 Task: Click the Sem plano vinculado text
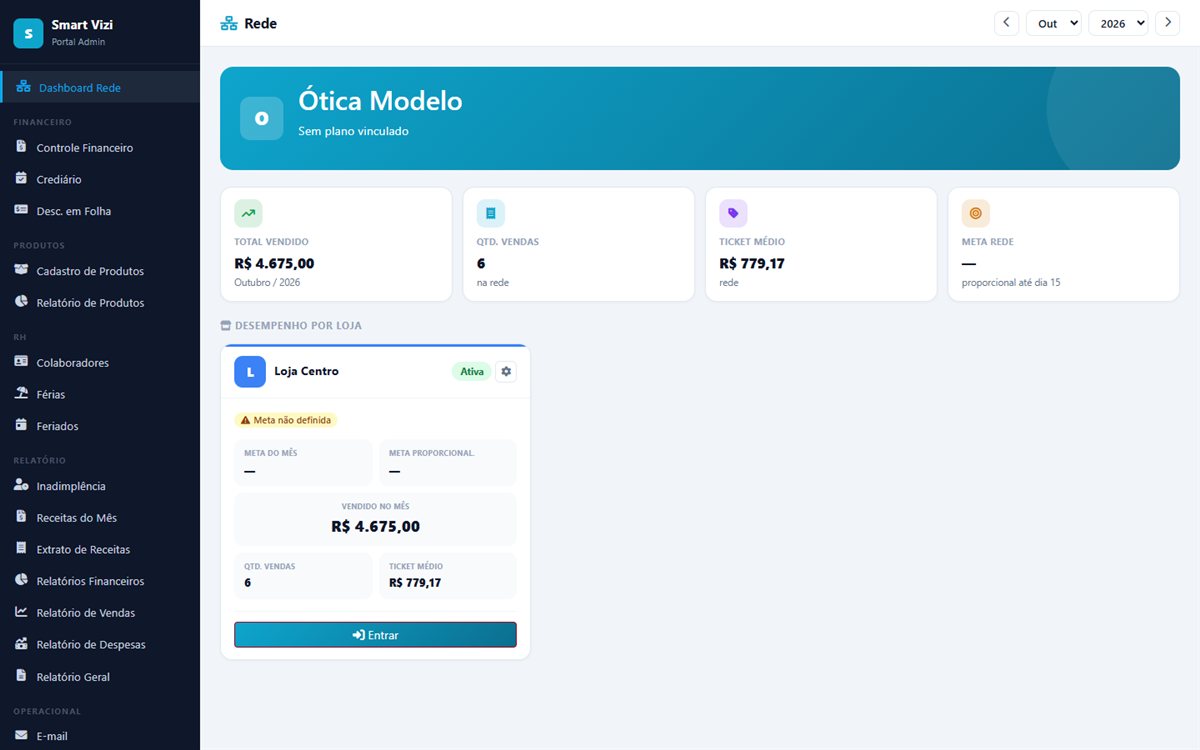coord(353,131)
